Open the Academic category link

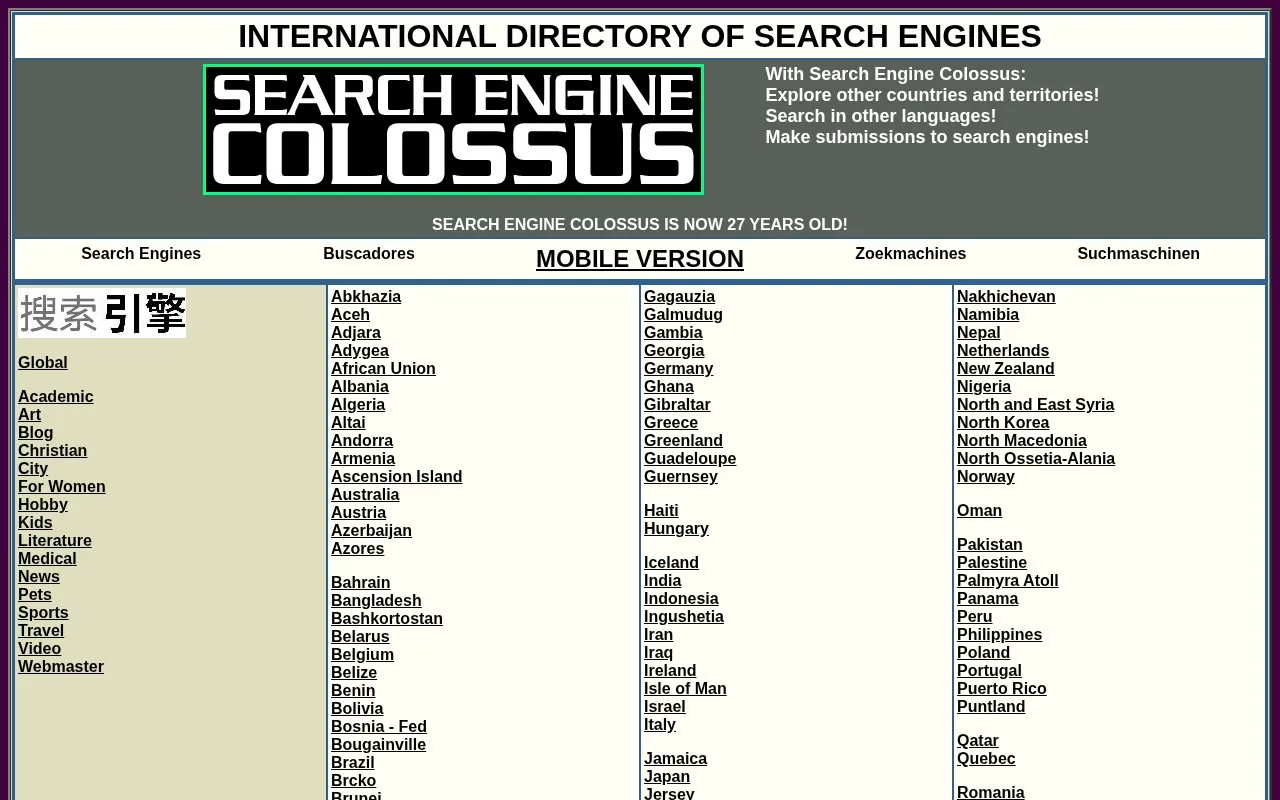click(x=56, y=397)
